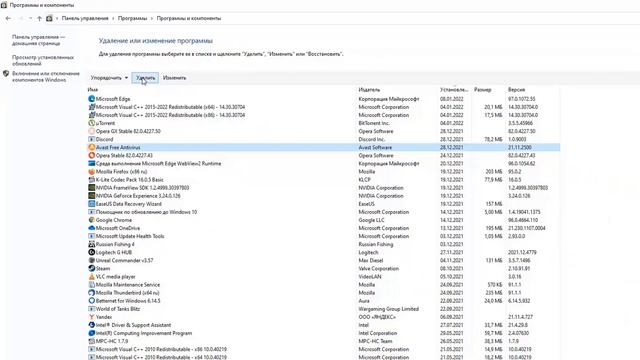Click the Yandex program icon
This screenshot has height=360, width=640.
(91, 317)
